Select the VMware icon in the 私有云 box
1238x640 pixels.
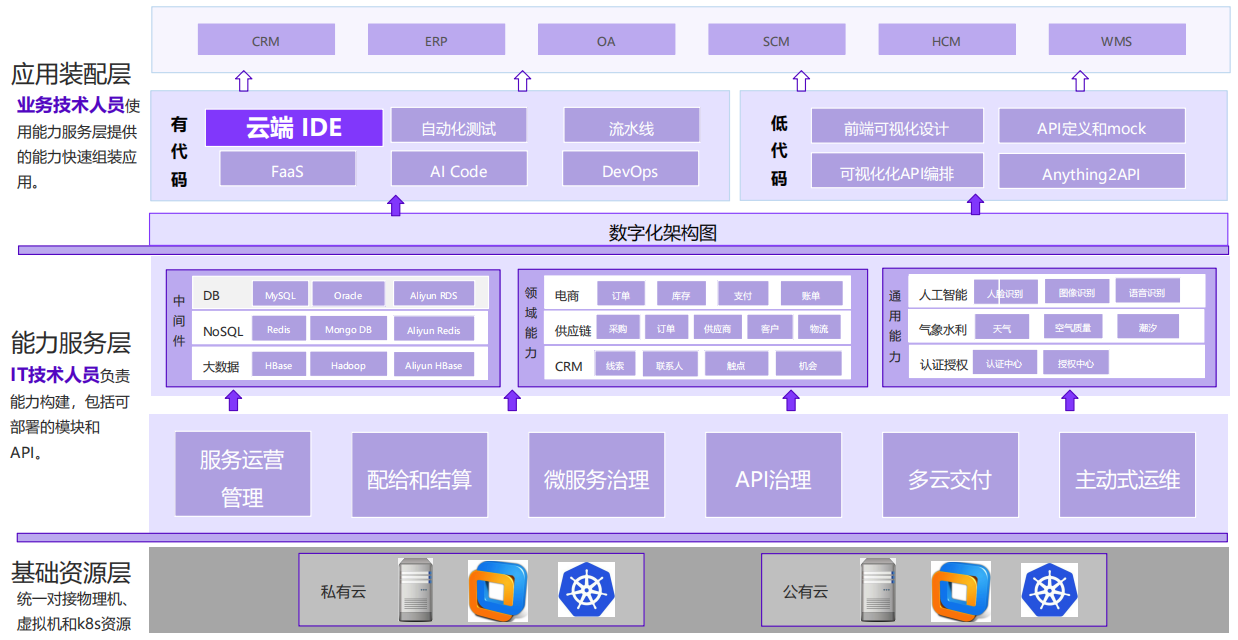coord(498,590)
